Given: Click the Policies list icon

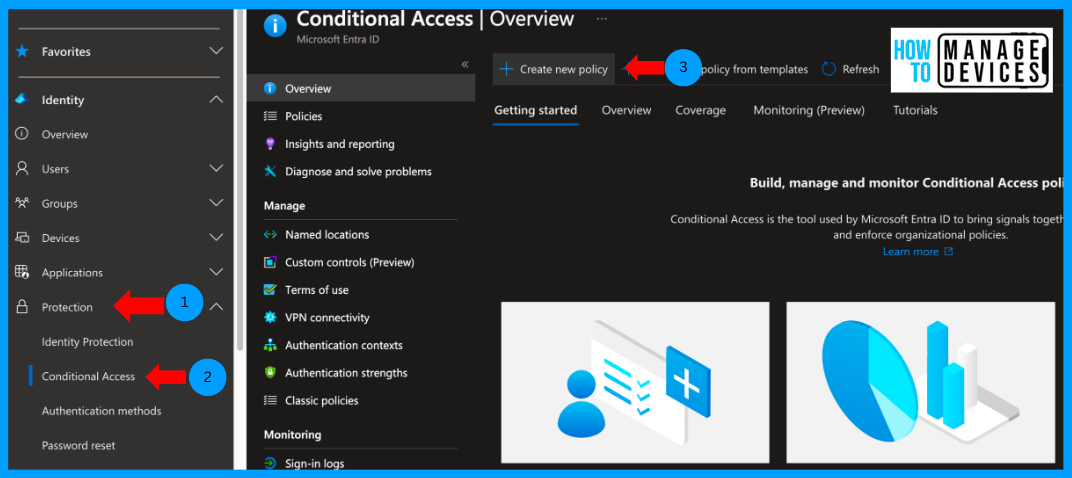Looking at the screenshot, I should click(270, 116).
